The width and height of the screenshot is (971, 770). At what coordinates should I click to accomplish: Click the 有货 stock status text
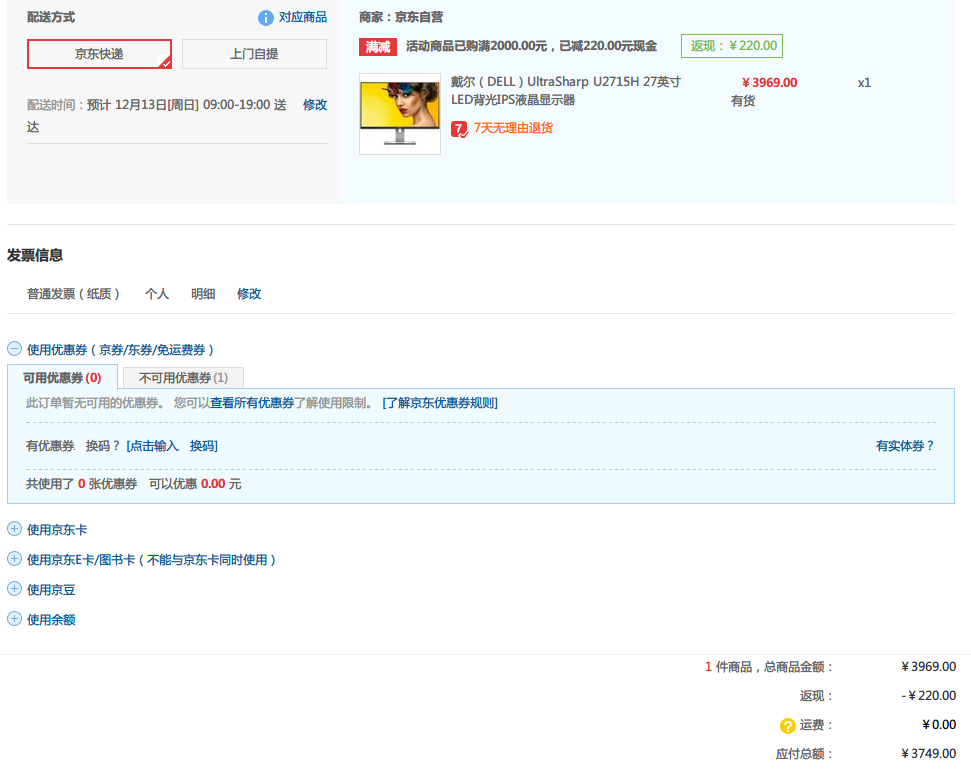click(742, 101)
